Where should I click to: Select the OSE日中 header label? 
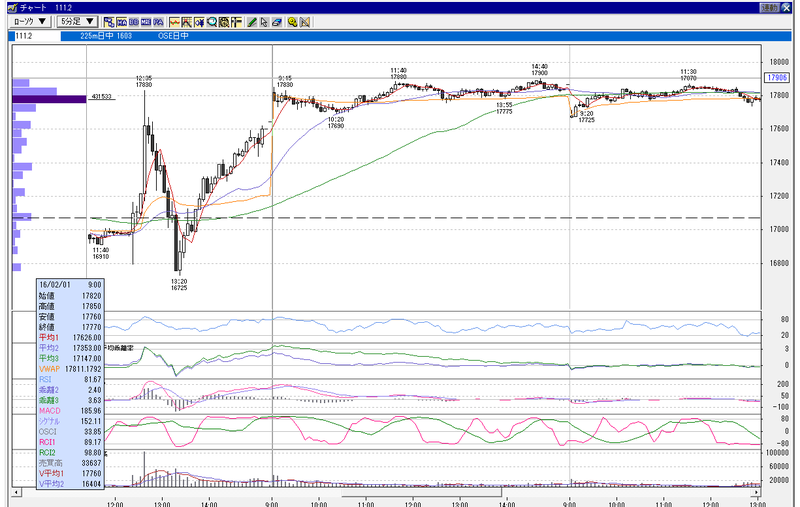click(173, 36)
